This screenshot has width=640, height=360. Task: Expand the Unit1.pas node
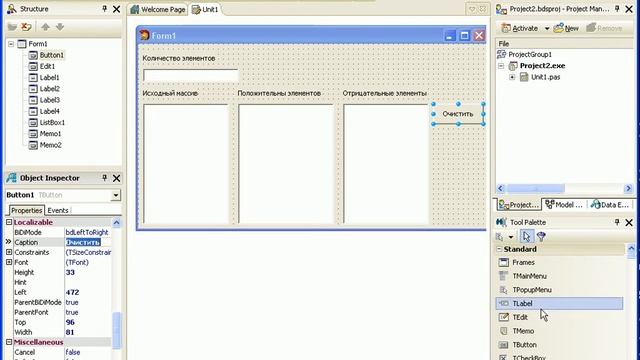[512, 77]
